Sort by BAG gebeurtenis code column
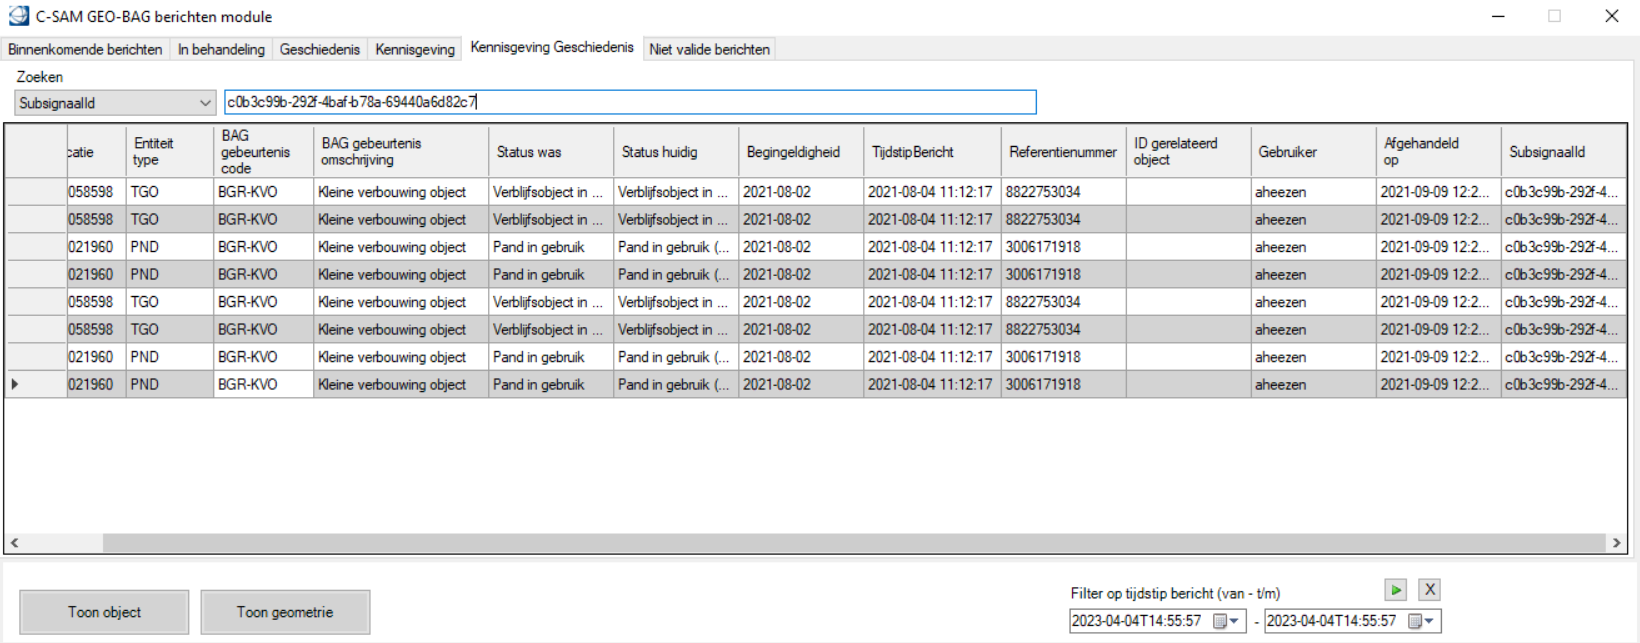1640x643 pixels. 263,151
